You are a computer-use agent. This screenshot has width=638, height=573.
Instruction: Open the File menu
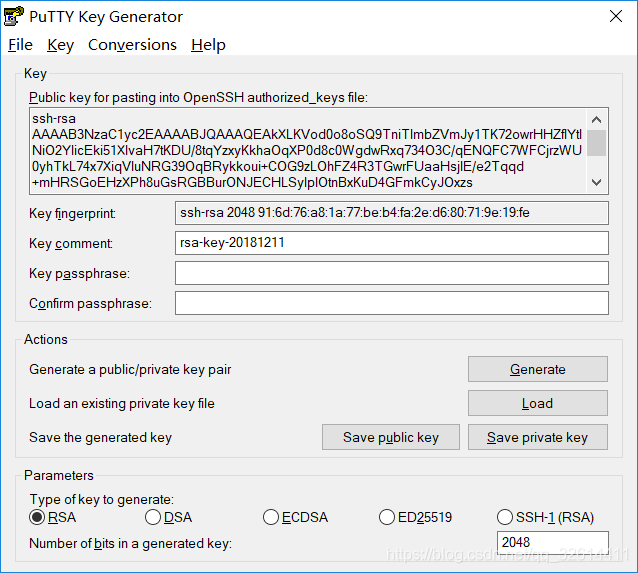click(20, 45)
